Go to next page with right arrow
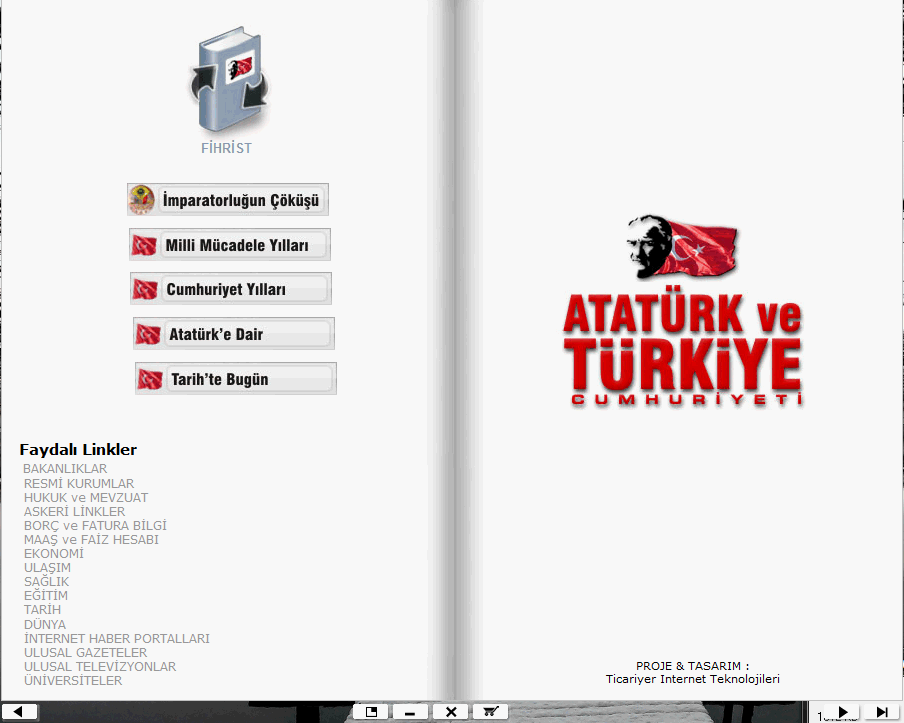This screenshot has height=723, width=904. coord(843,712)
